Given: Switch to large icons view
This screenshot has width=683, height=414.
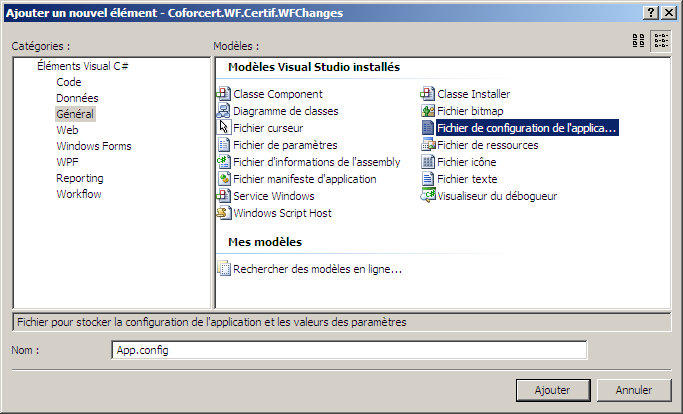Looking at the screenshot, I should coord(639,41).
